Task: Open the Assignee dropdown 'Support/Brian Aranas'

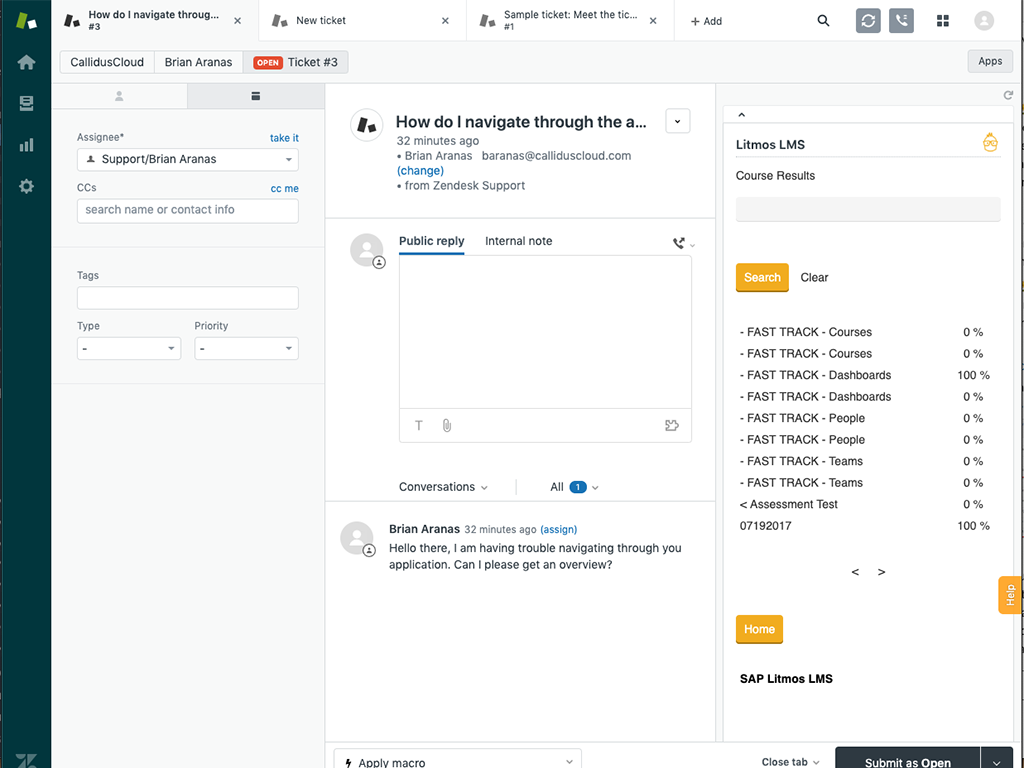Action: pos(188,159)
